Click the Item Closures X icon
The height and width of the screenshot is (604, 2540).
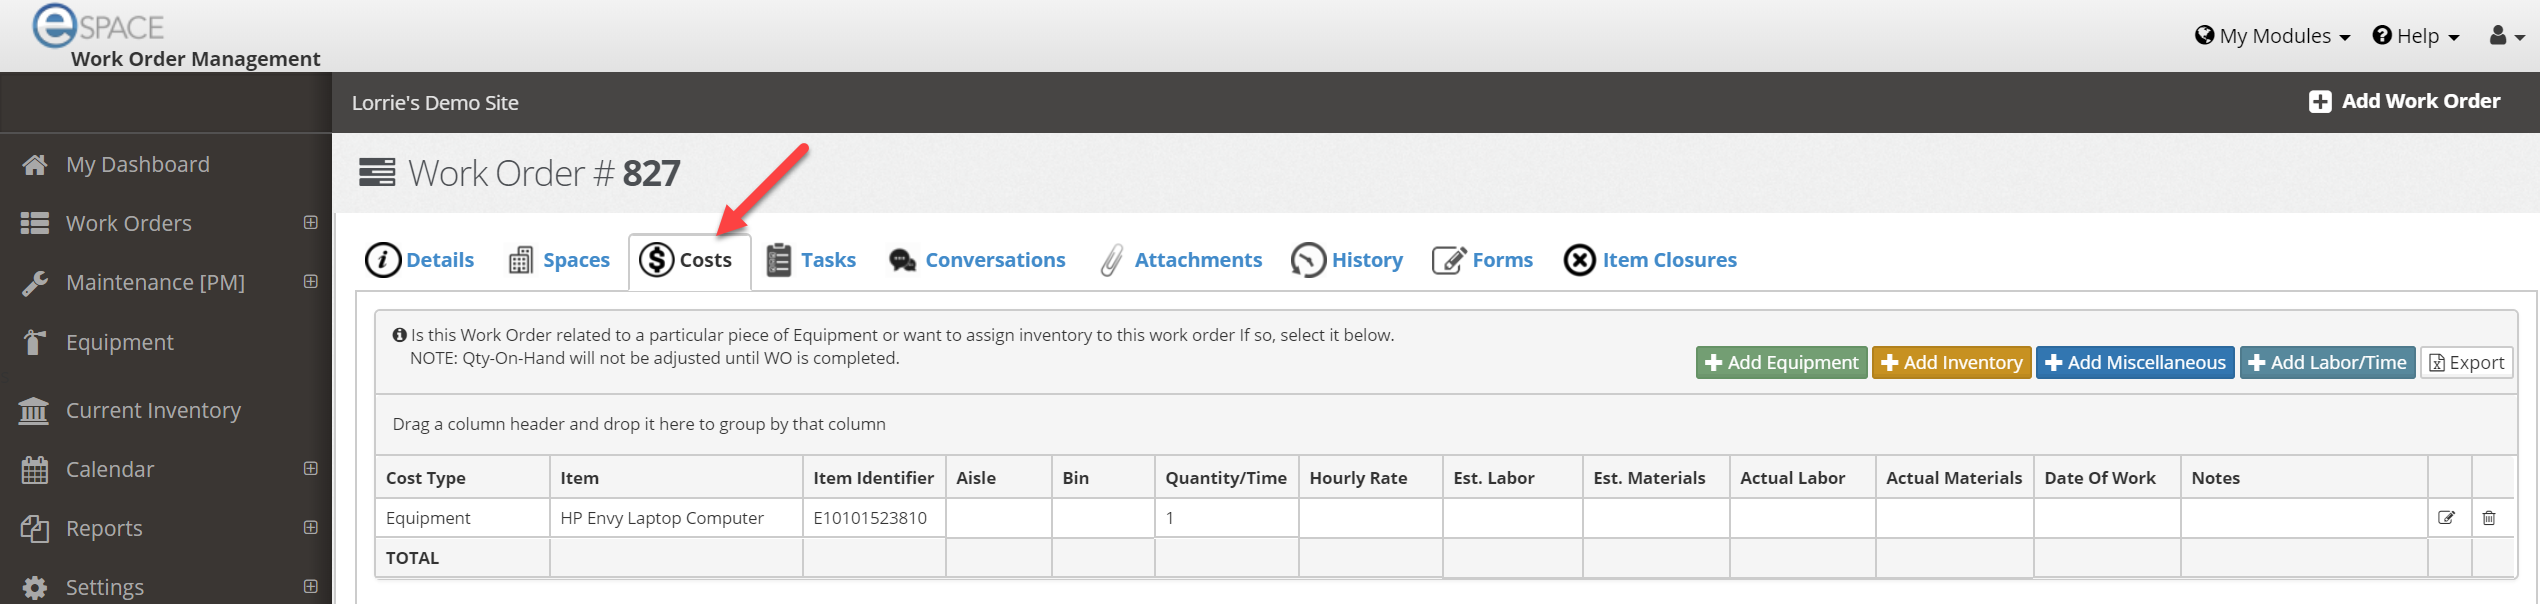1580,260
